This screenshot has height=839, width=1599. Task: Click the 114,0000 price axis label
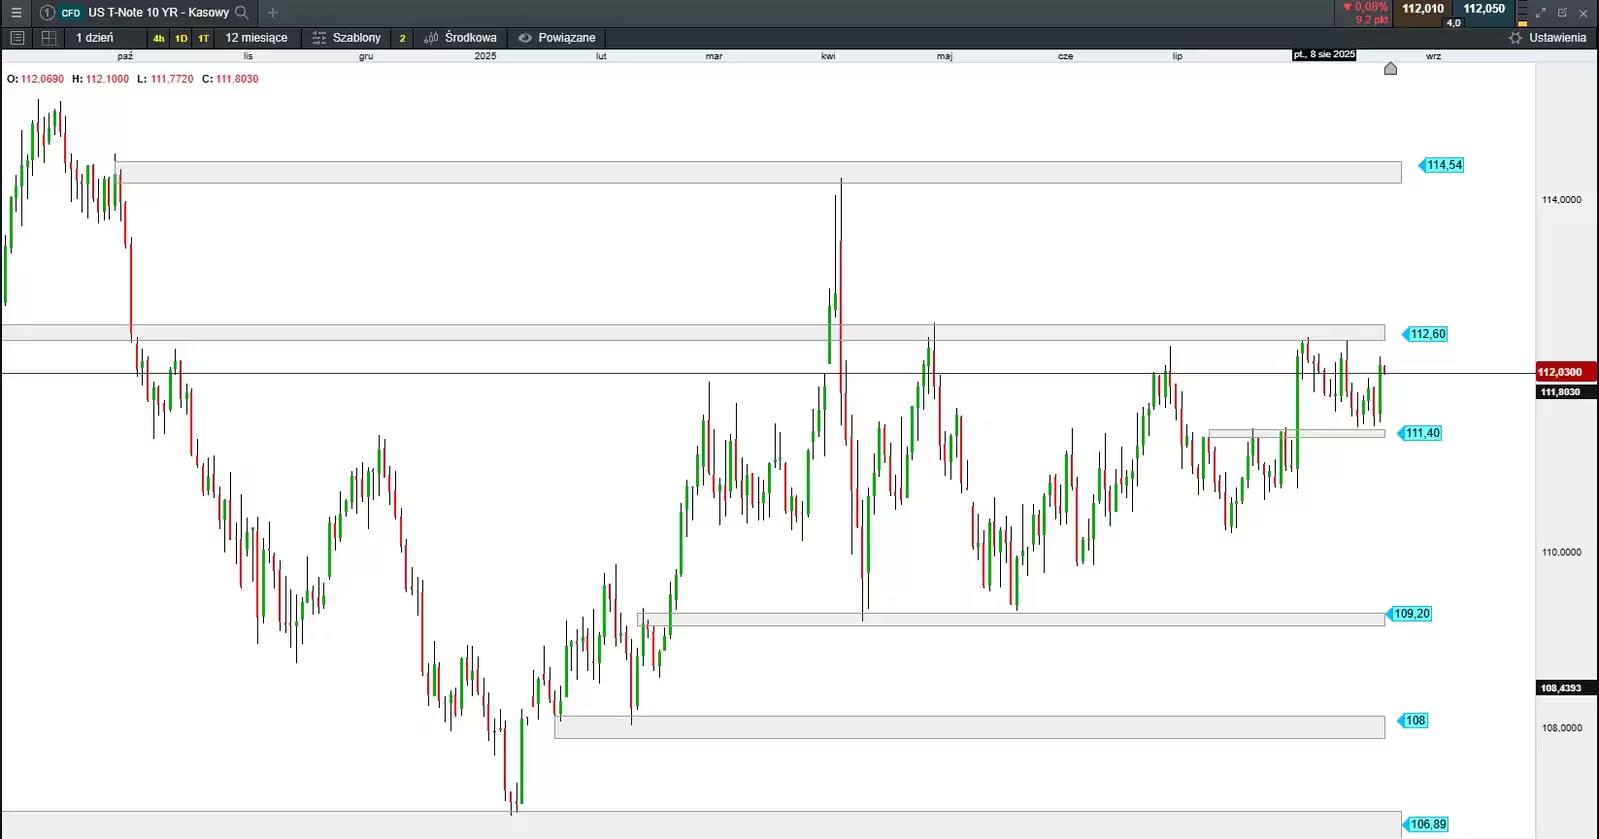click(1561, 200)
